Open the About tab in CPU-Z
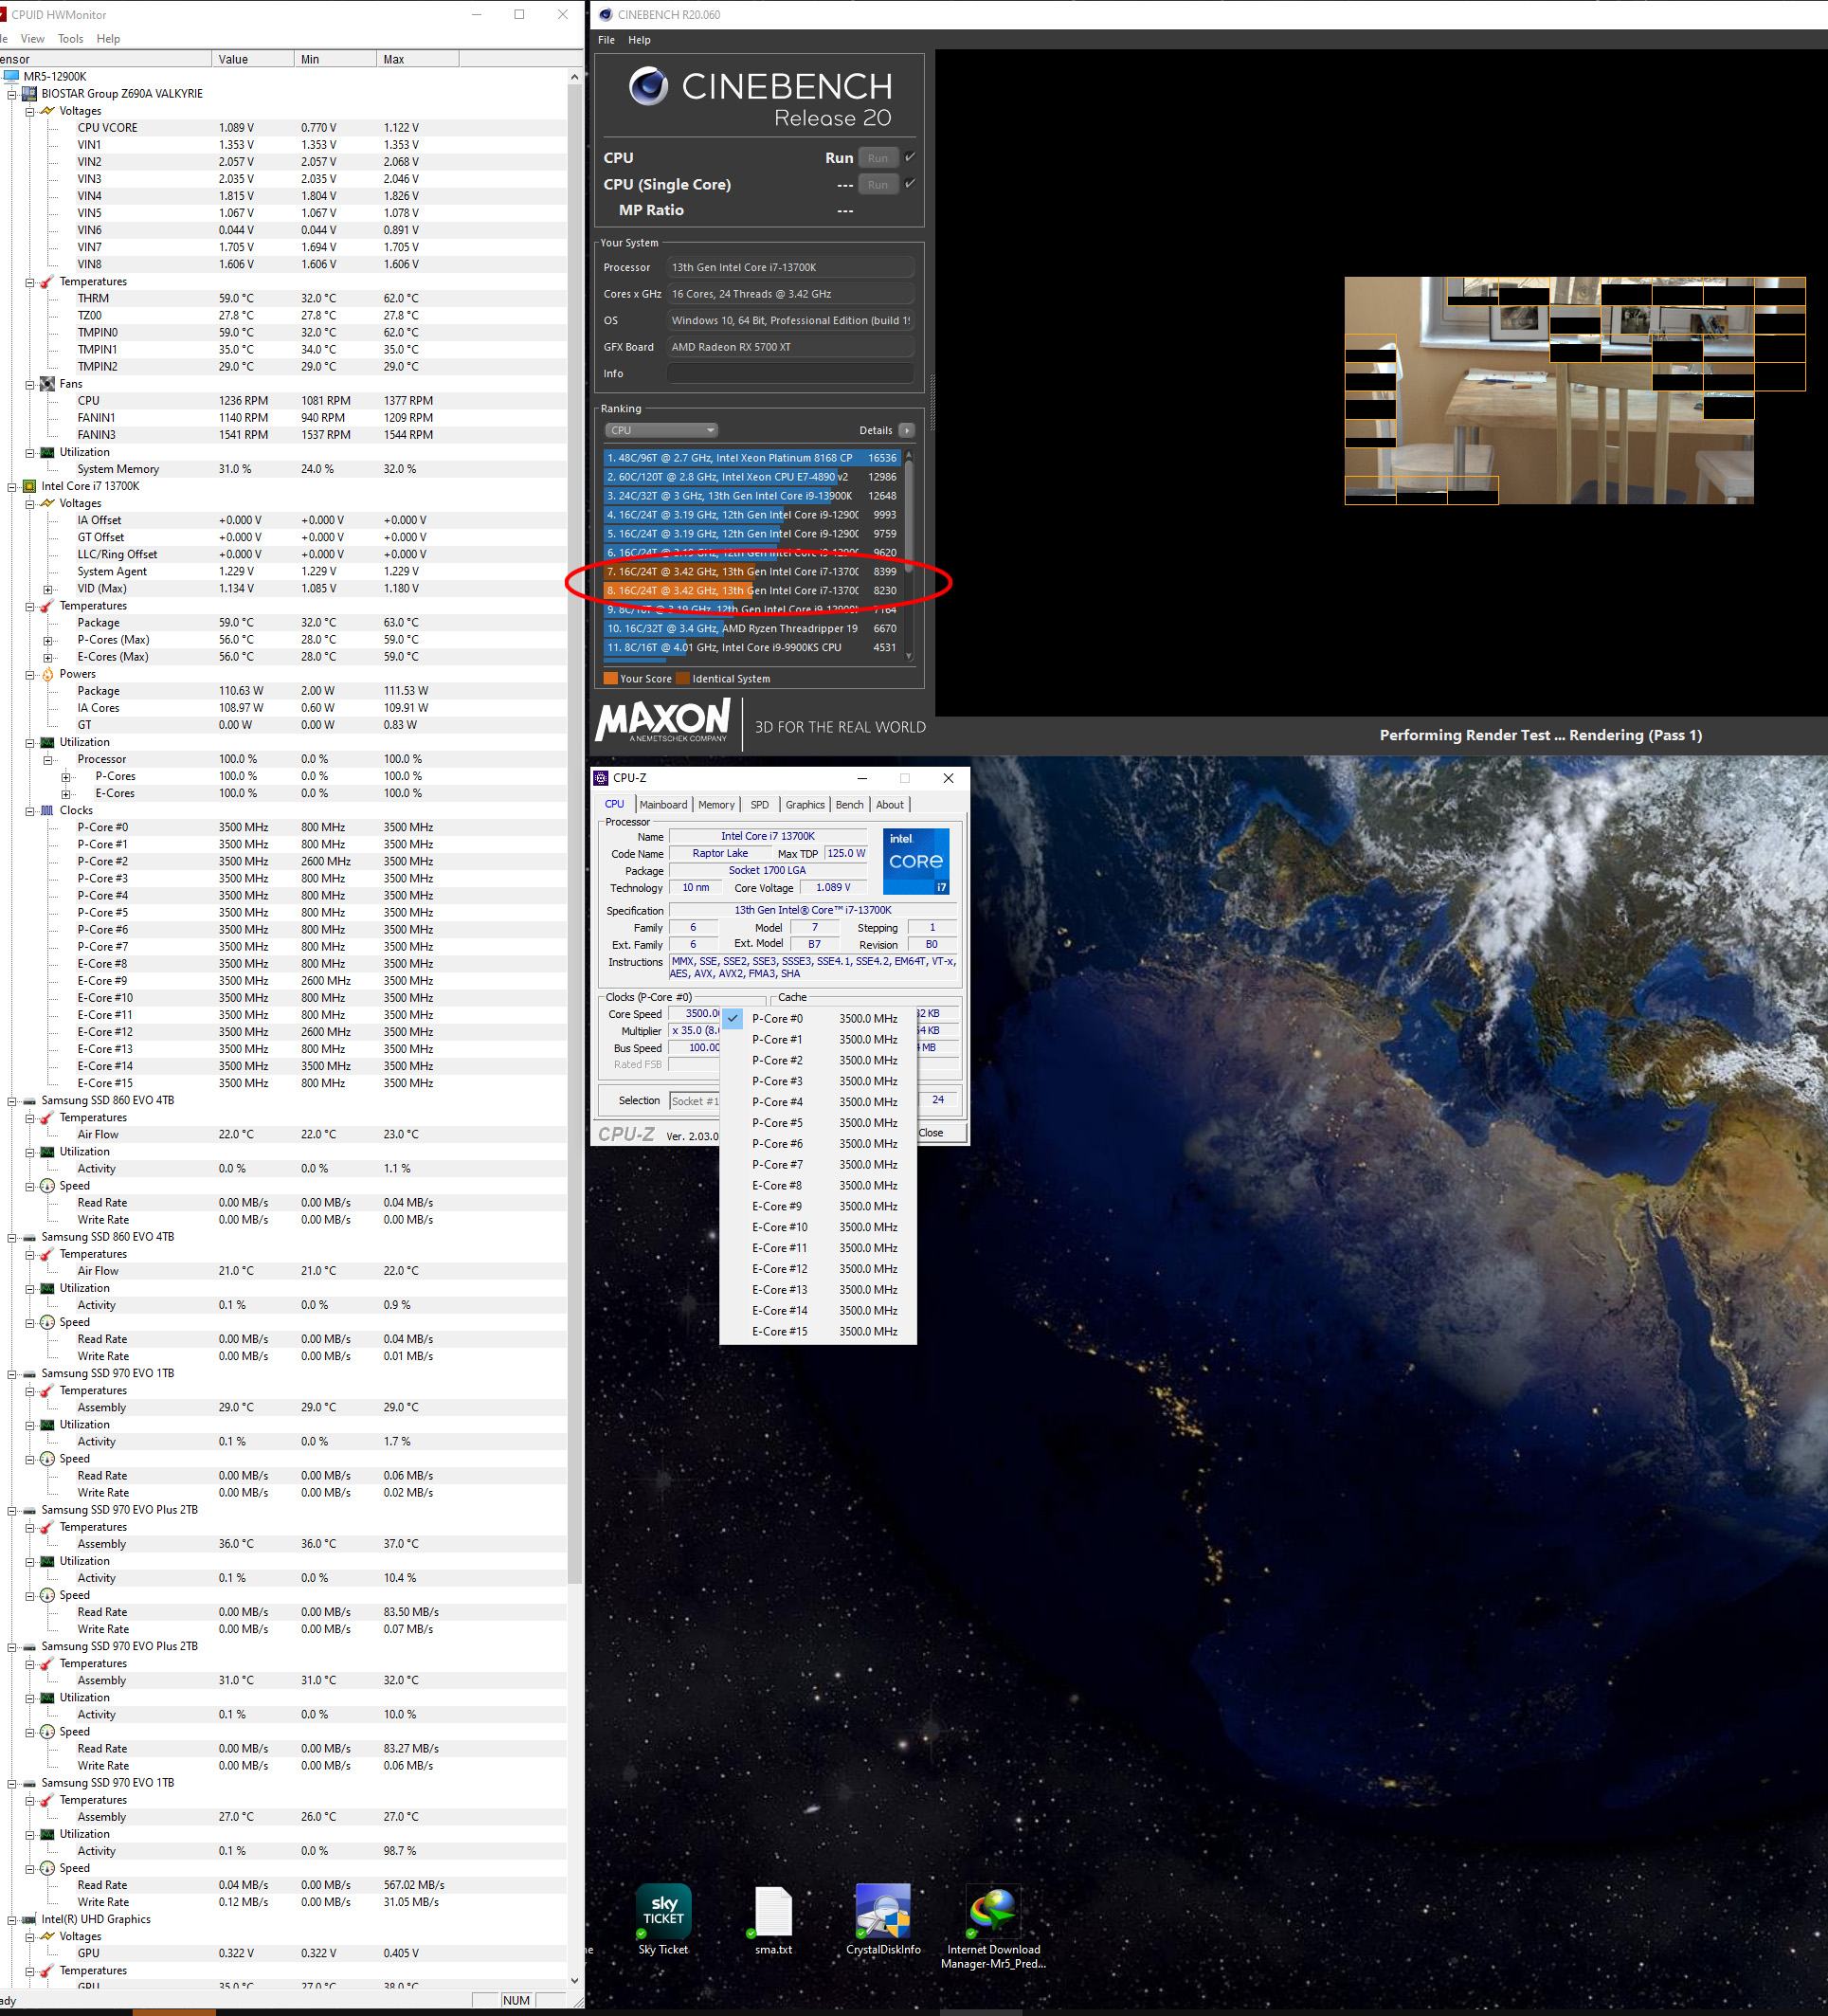Screen dimensions: 1828x2016 click(x=890, y=805)
